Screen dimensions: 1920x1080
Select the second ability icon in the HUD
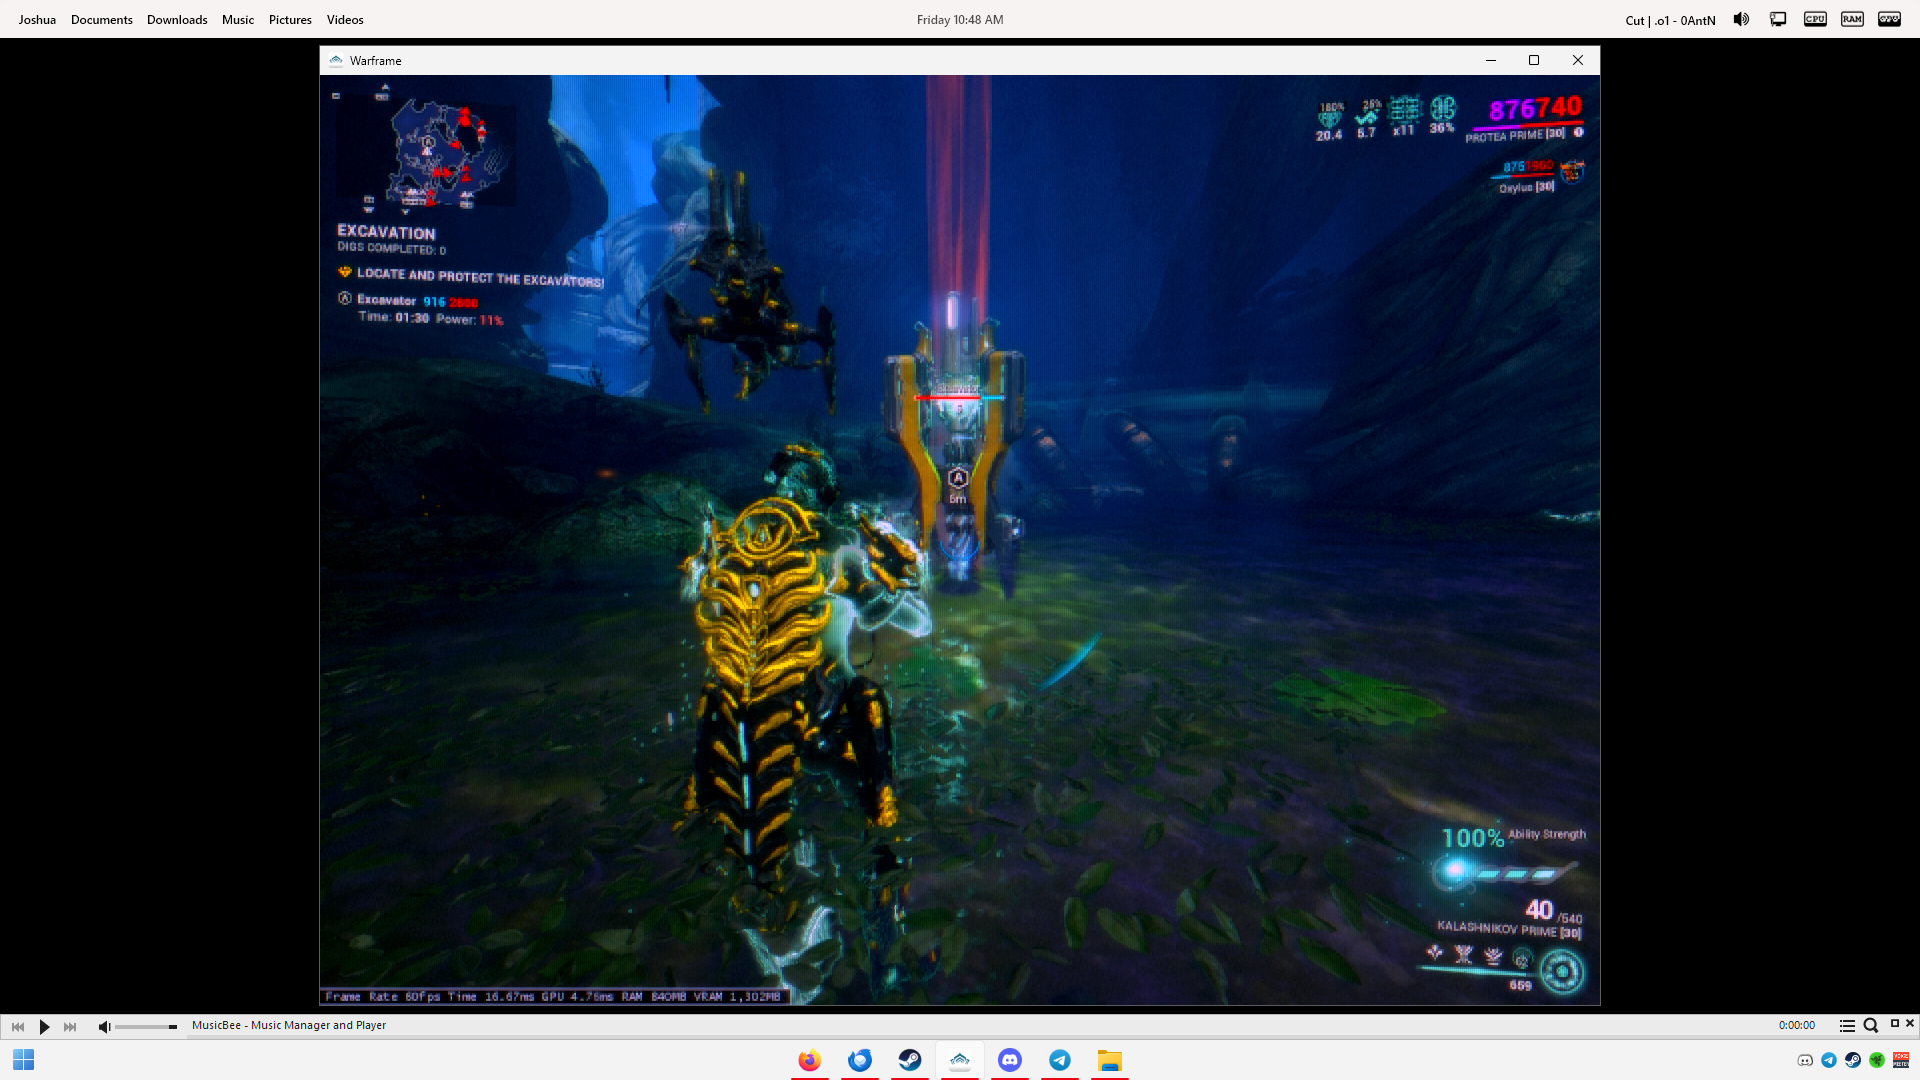click(1464, 955)
